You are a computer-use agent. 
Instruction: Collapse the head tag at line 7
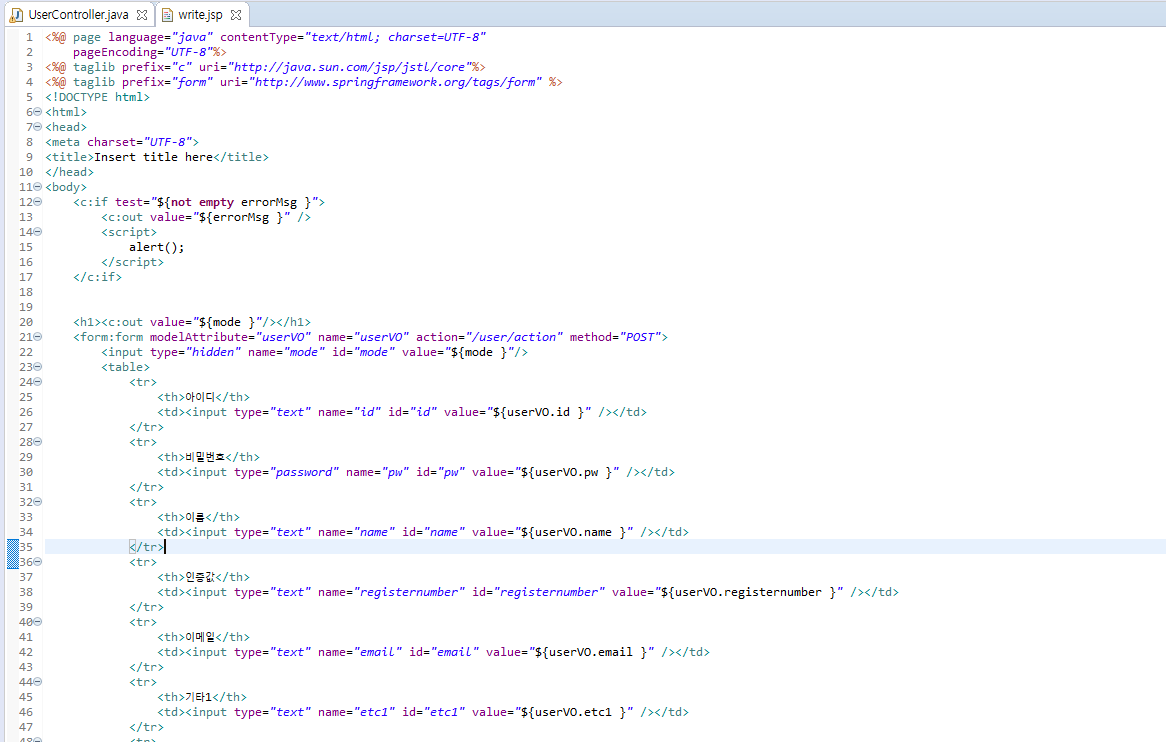[38, 126]
